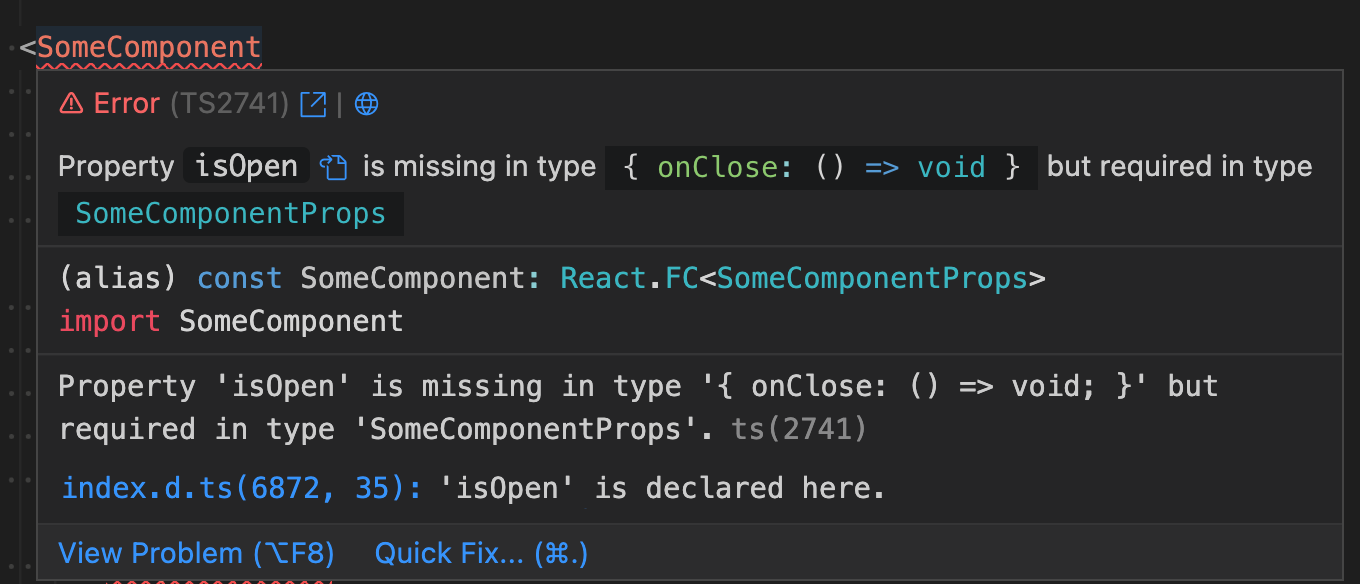The width and height of the screenshot is (1360, 584).
Task: Open the Quick Fix menu link
Action: tap(481, 553)
